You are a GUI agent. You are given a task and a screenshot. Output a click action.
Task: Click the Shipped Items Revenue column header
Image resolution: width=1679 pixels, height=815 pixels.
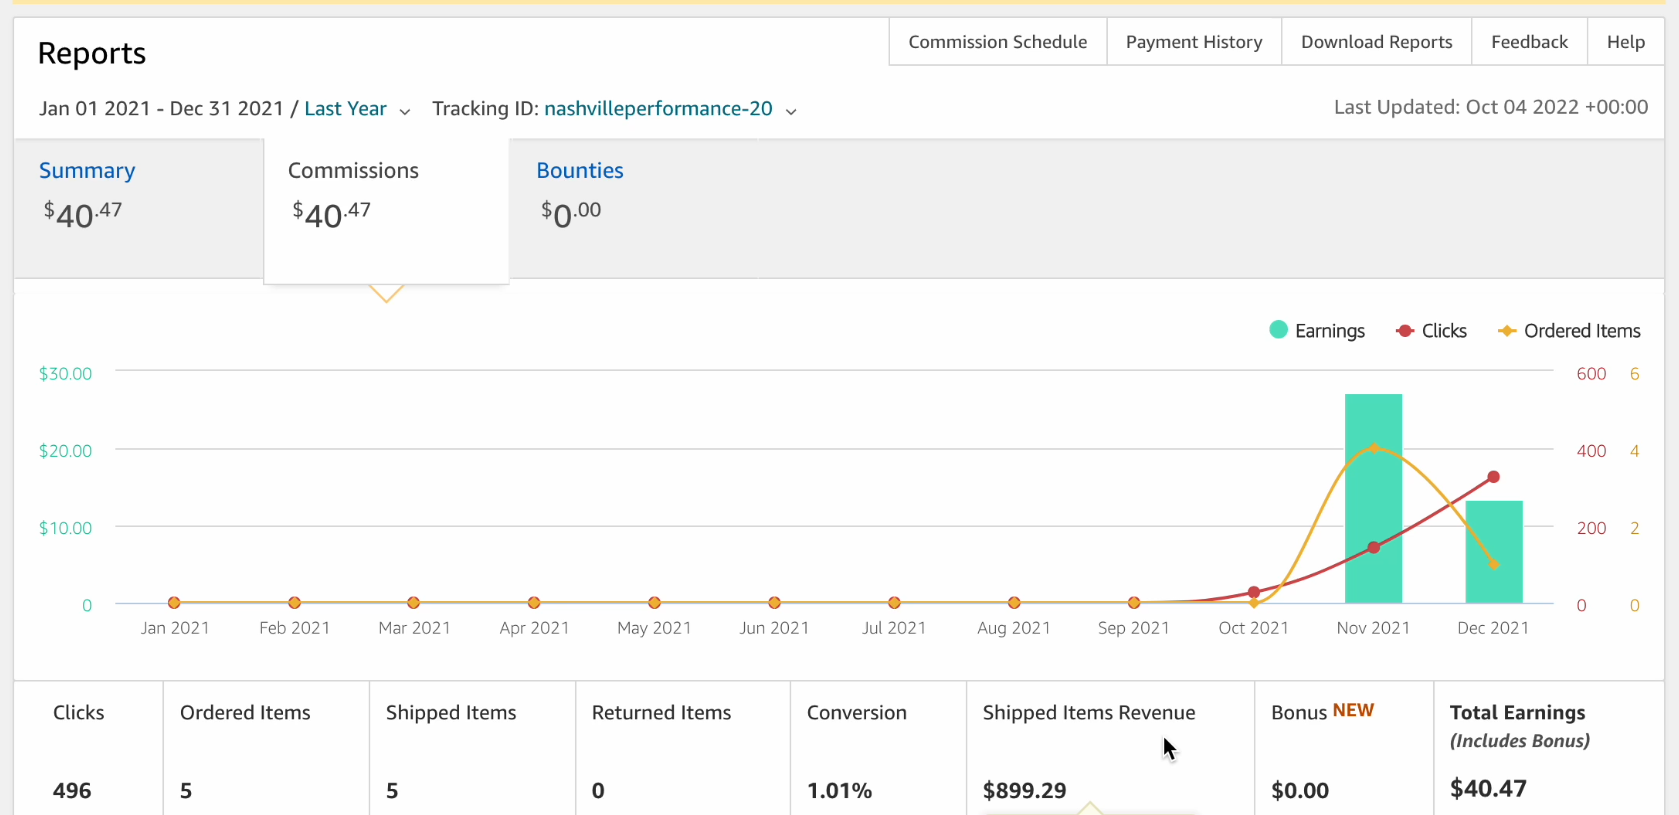click(1089, 712)
